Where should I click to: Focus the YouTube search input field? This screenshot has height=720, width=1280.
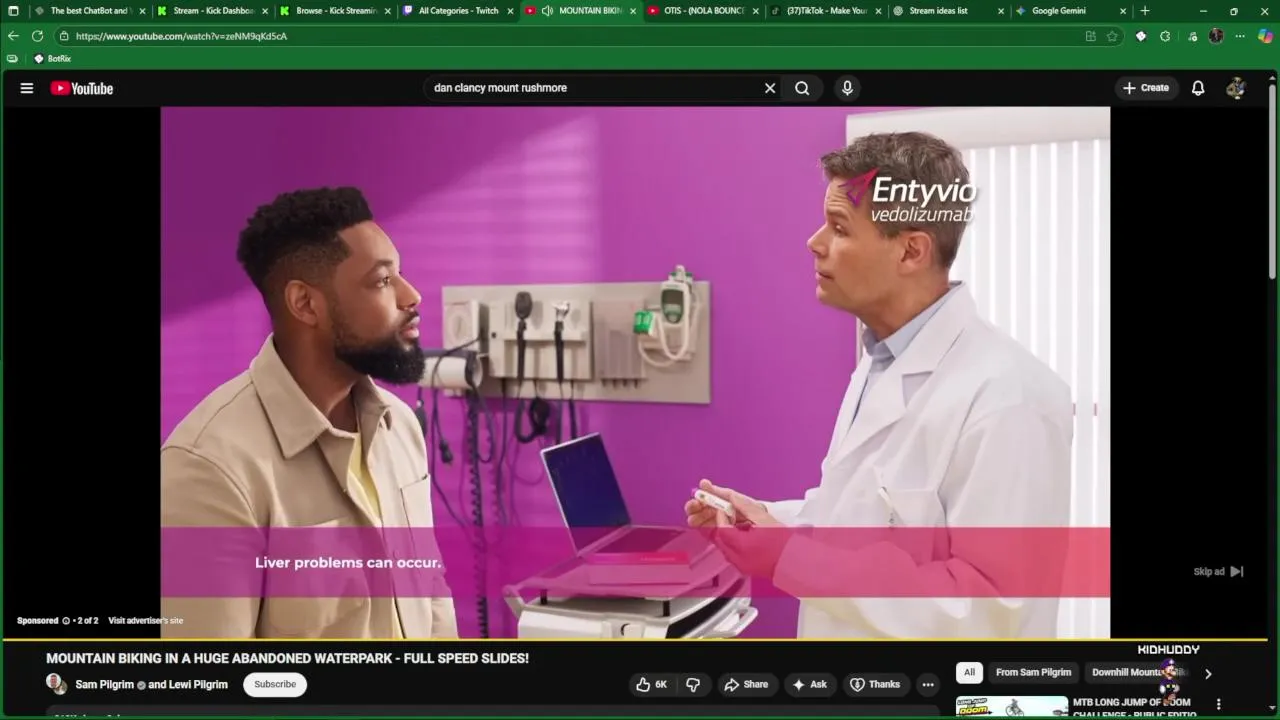click(x=595, y=88)
